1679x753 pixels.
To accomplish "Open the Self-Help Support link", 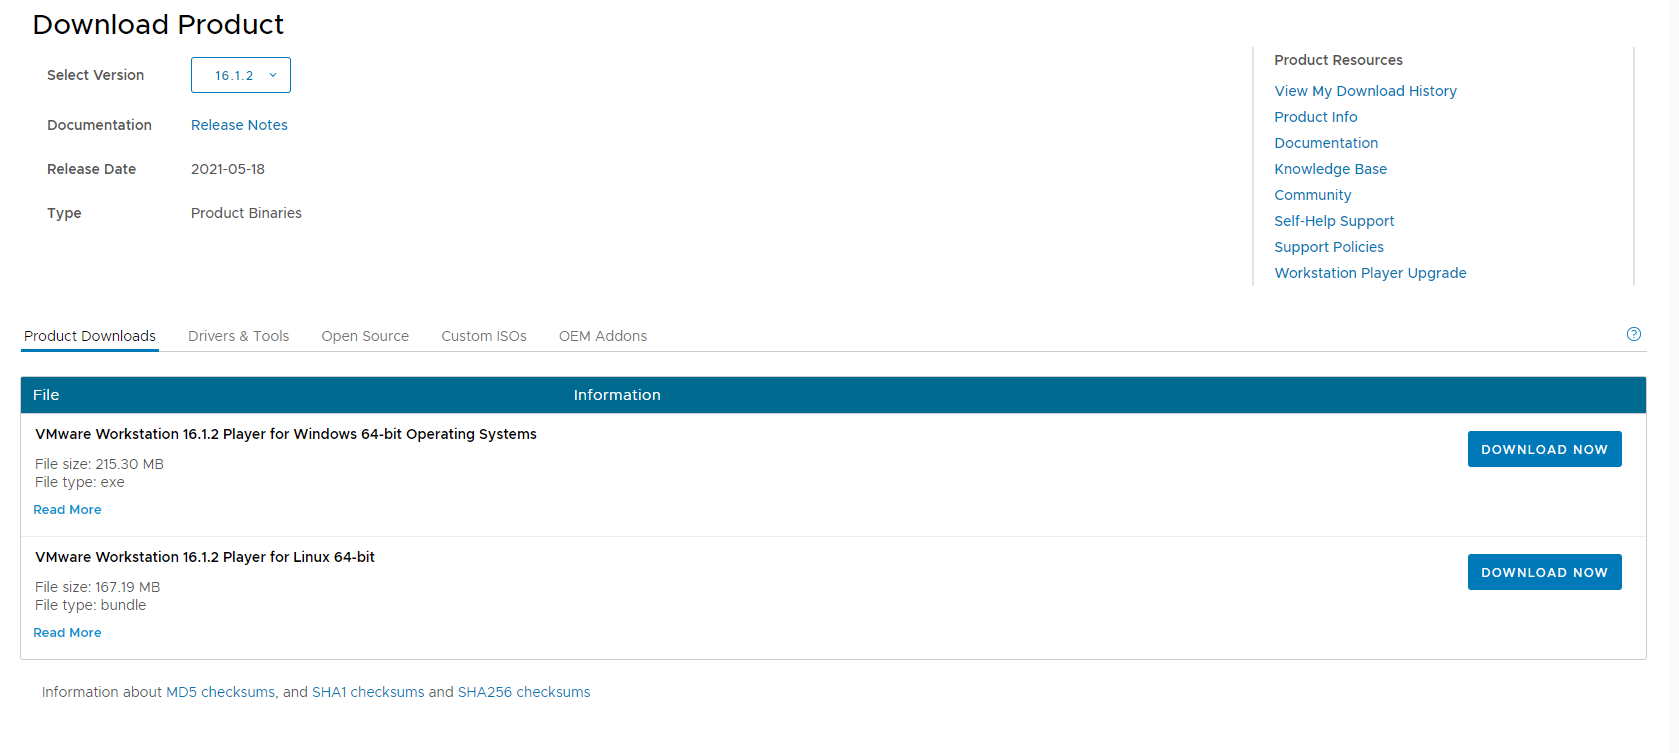I will 1334,221.
